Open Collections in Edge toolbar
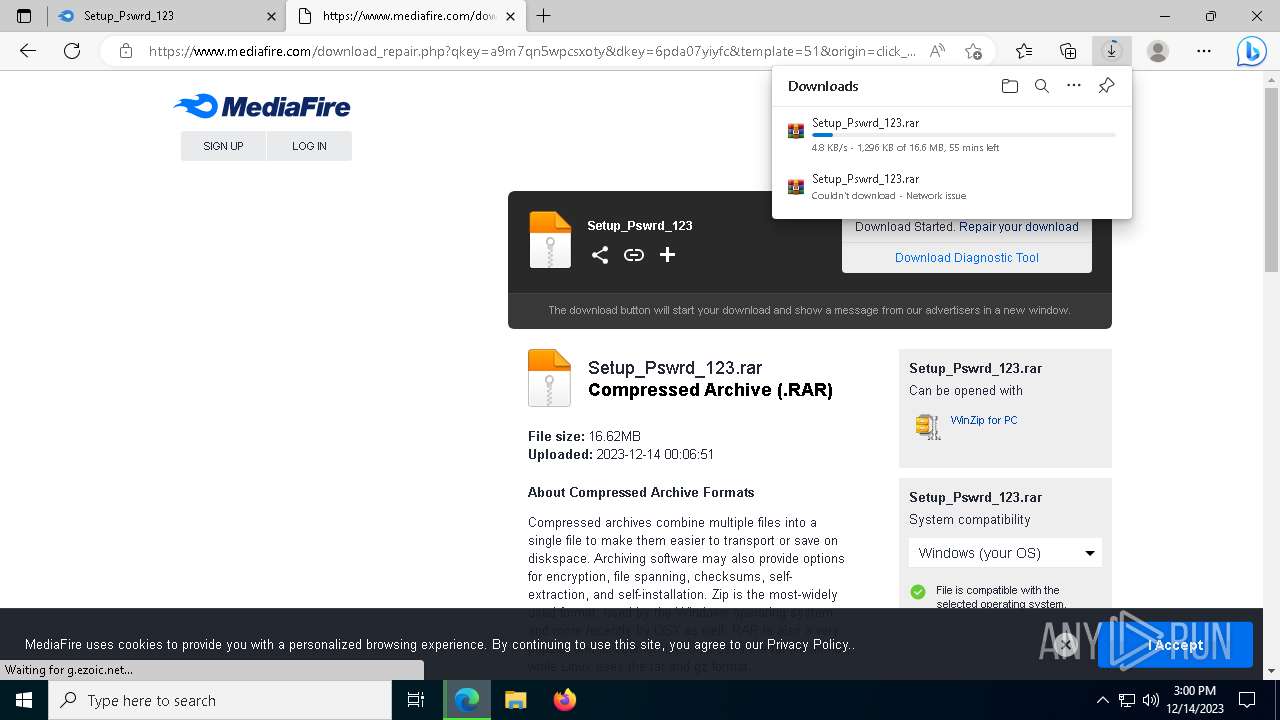 coord(1068,51)
